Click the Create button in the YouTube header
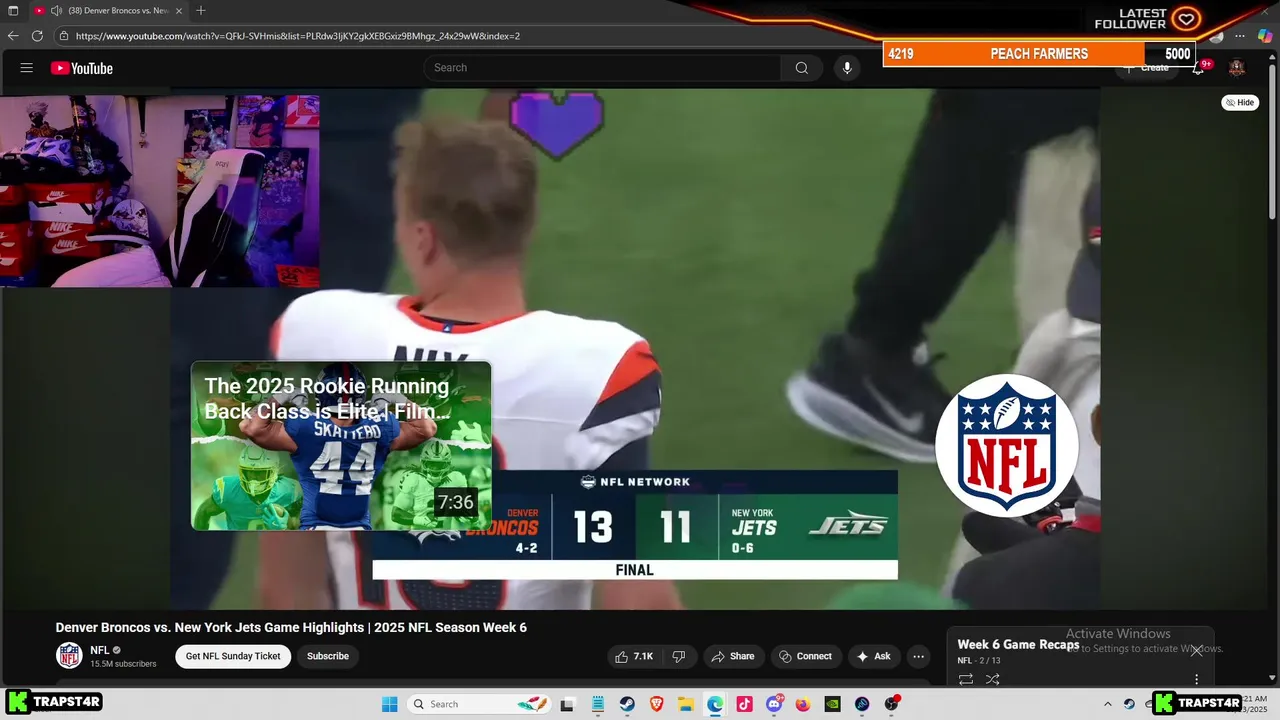This screenshot has height=720, width=1280. click(1147, 68)
